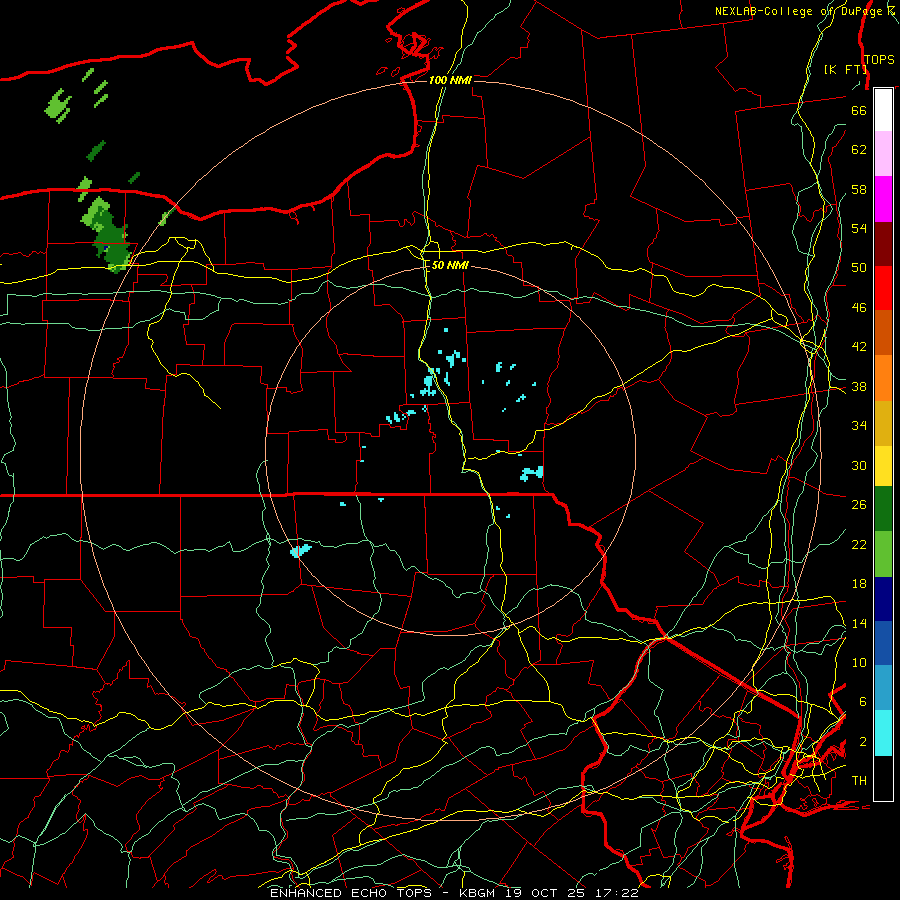Click the light green echo at the top-left corner
900x900 pixels.
point(57,106)
